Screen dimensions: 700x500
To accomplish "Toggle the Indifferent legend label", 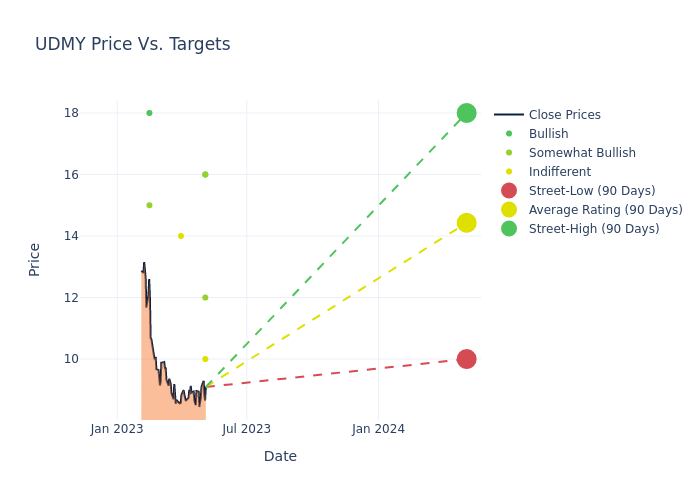I will [559, 172].
